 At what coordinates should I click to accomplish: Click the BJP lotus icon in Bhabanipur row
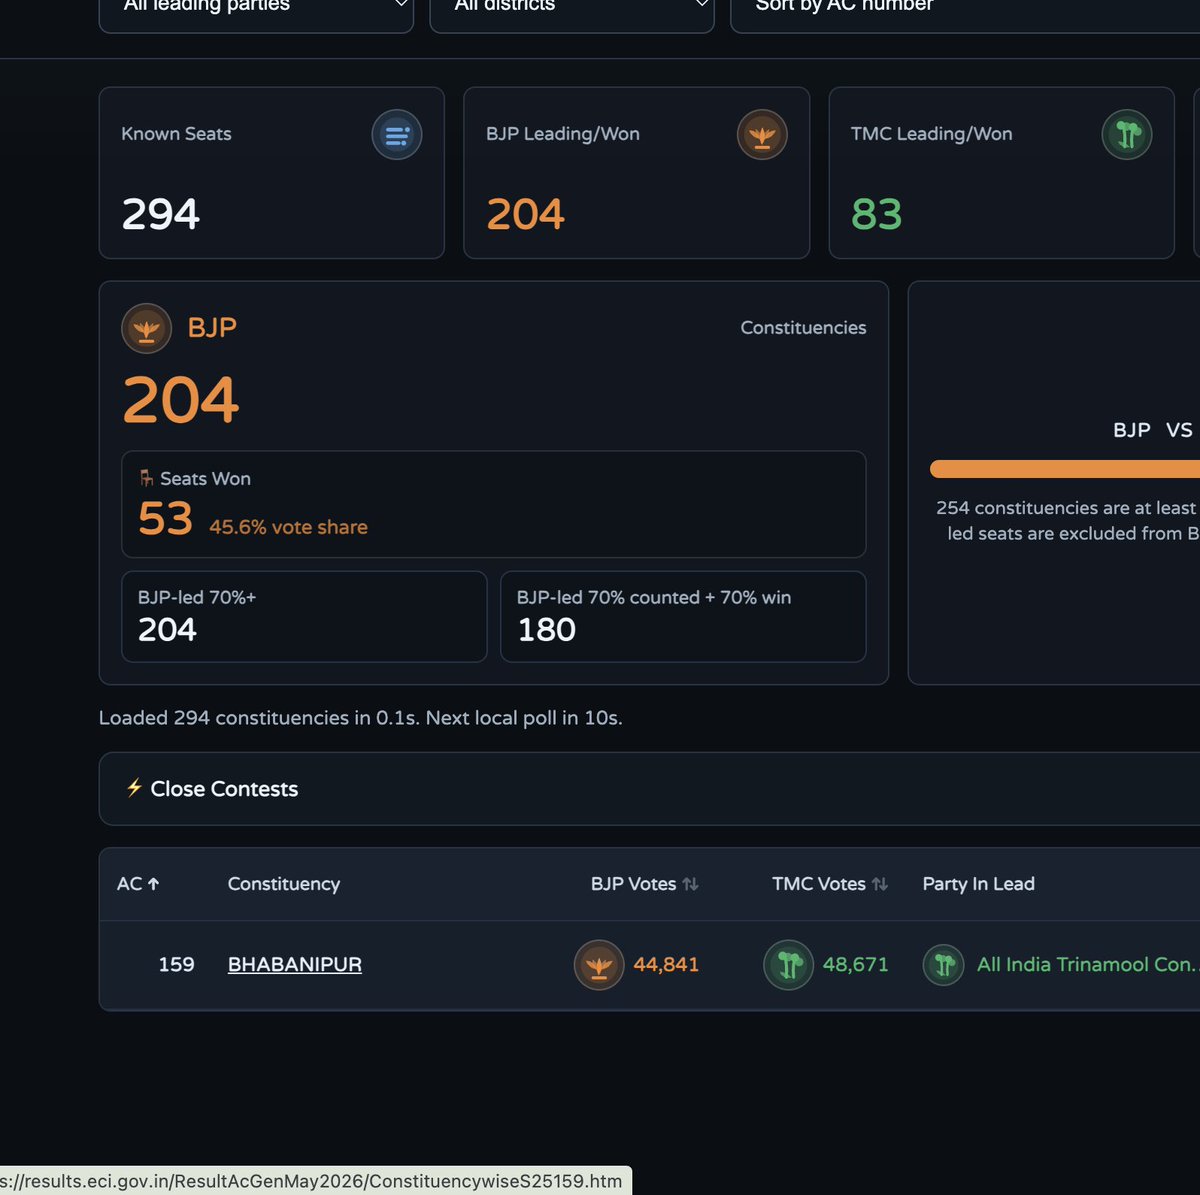pos(599,965)
